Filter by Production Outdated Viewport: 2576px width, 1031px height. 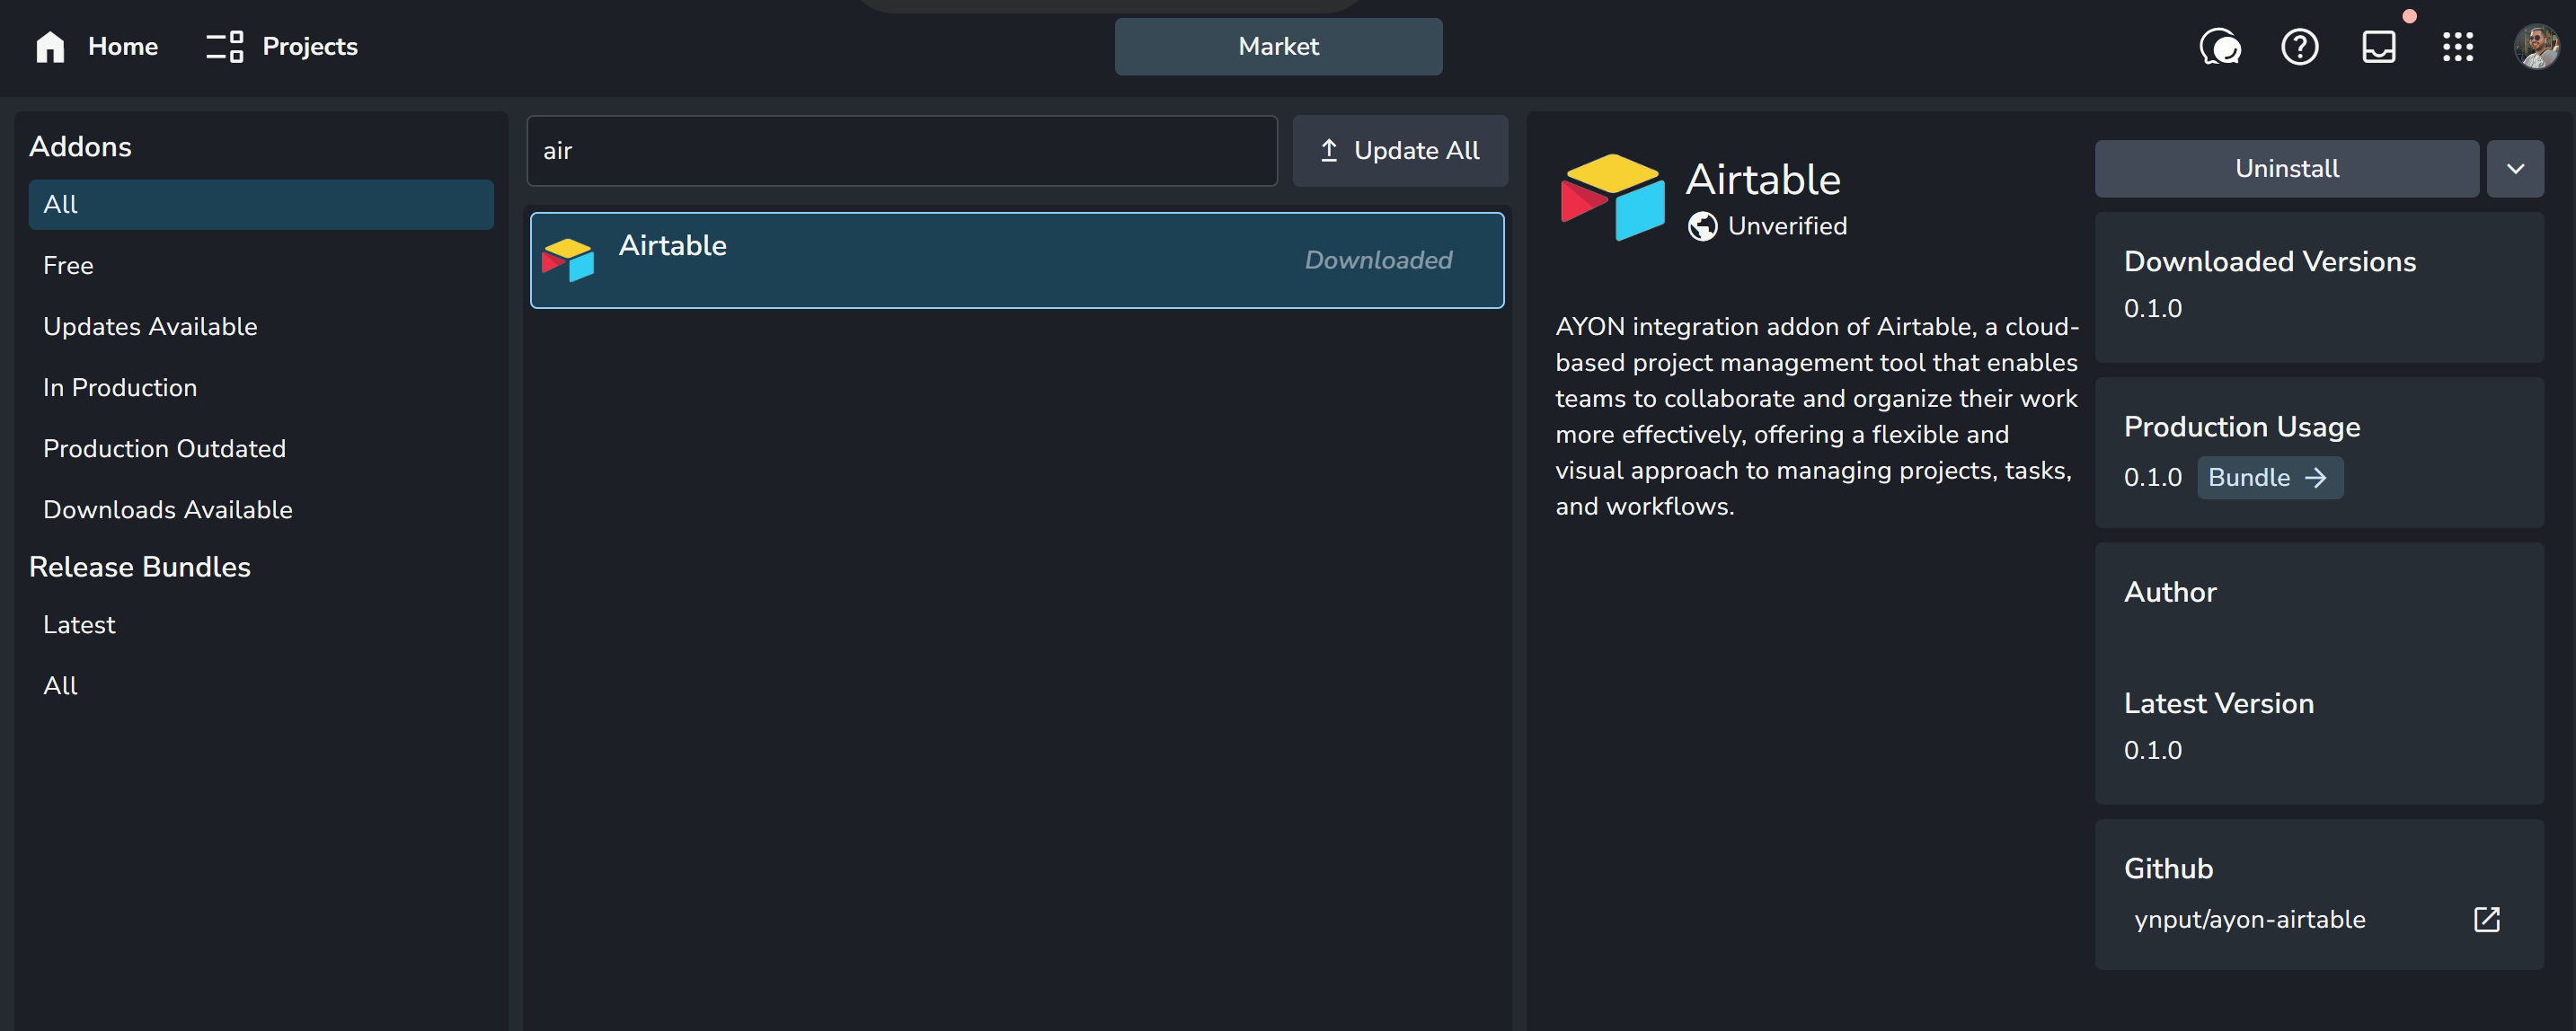[261, 449]
